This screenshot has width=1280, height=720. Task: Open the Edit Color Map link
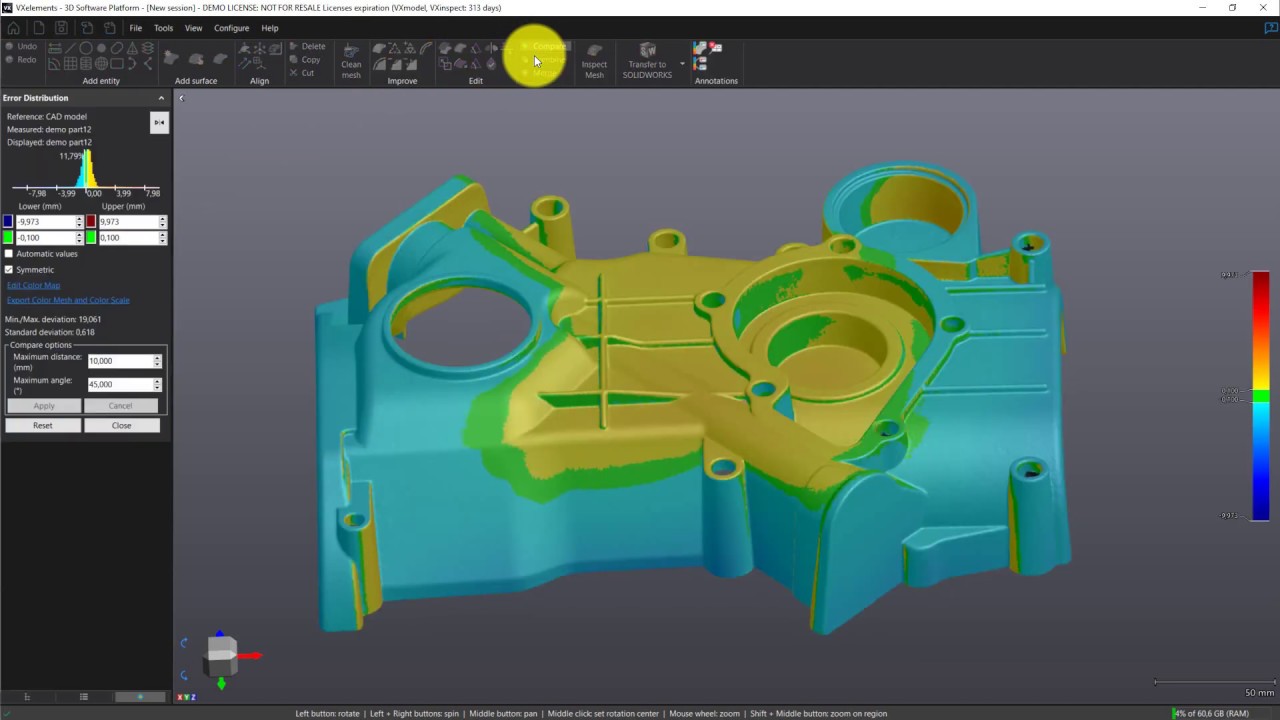point(33,285)
